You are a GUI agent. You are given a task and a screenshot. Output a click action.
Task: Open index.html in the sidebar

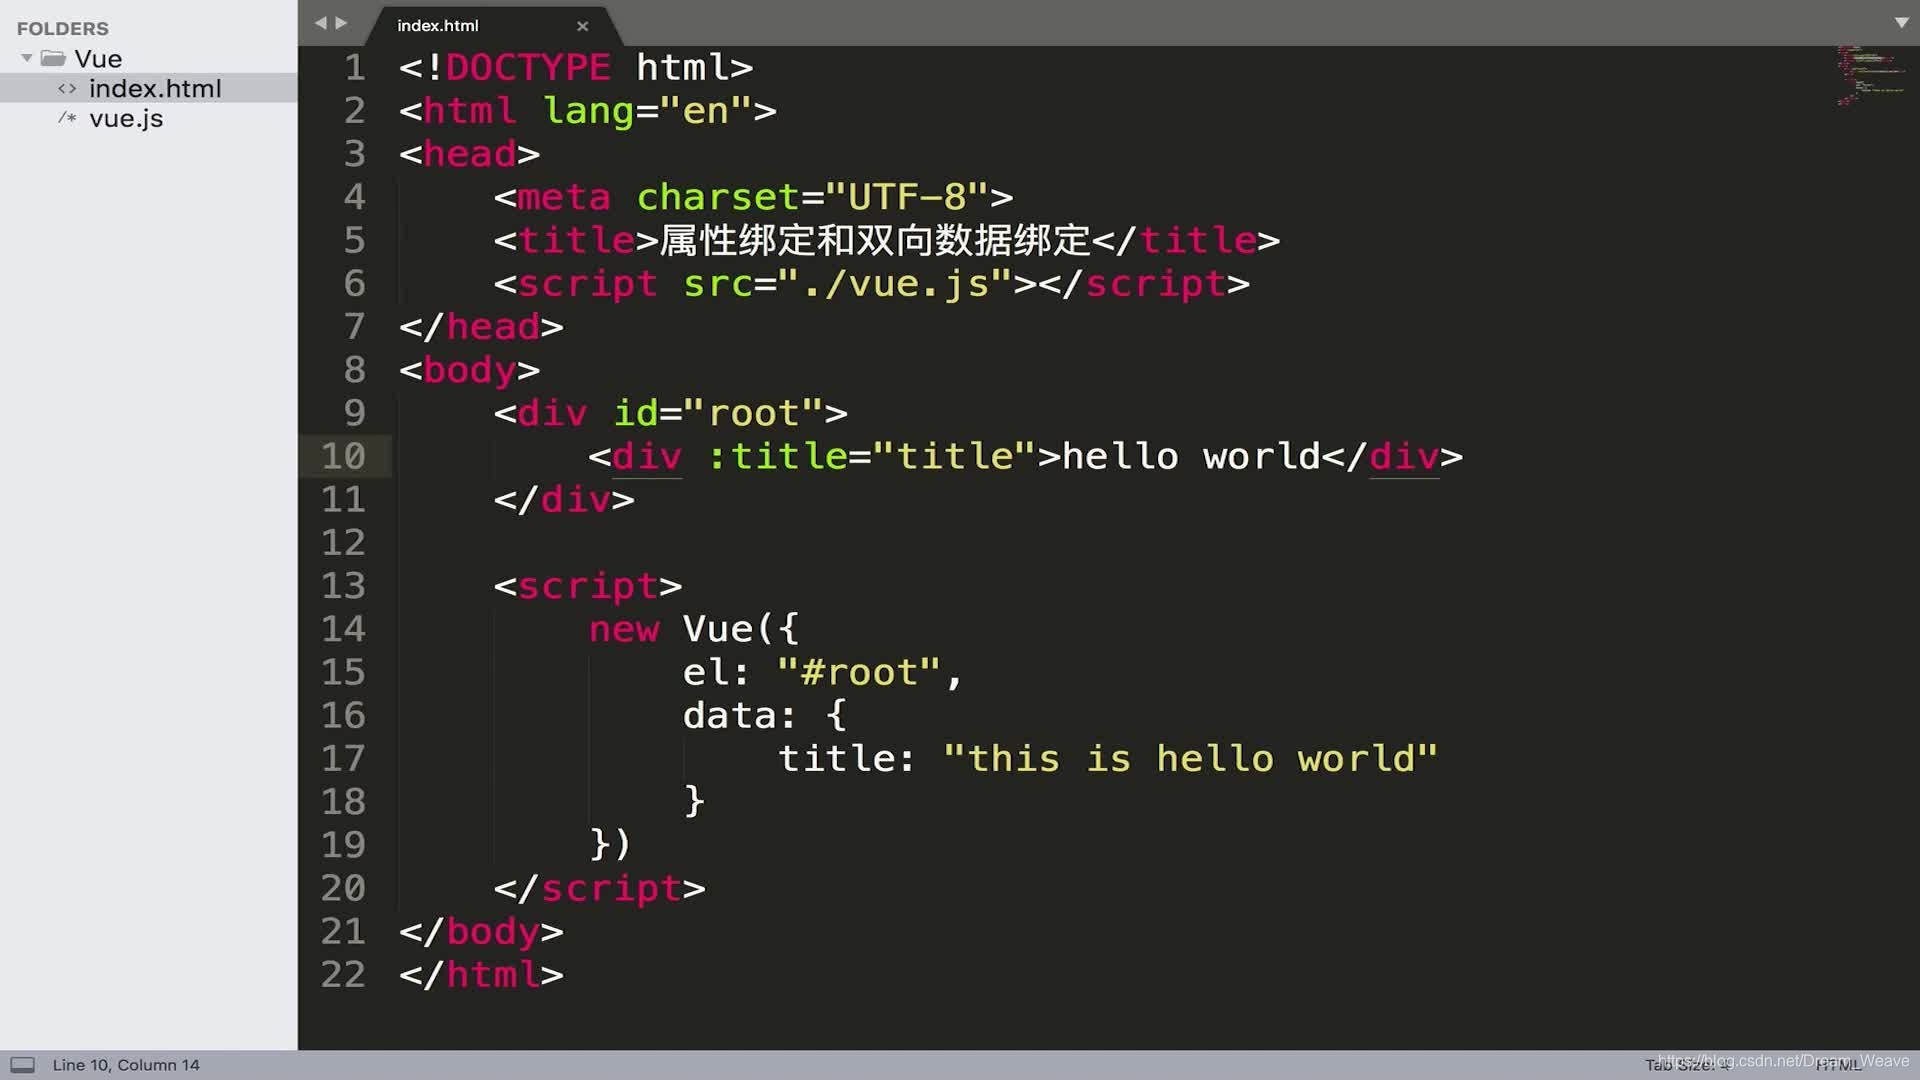tap(155, 88)
